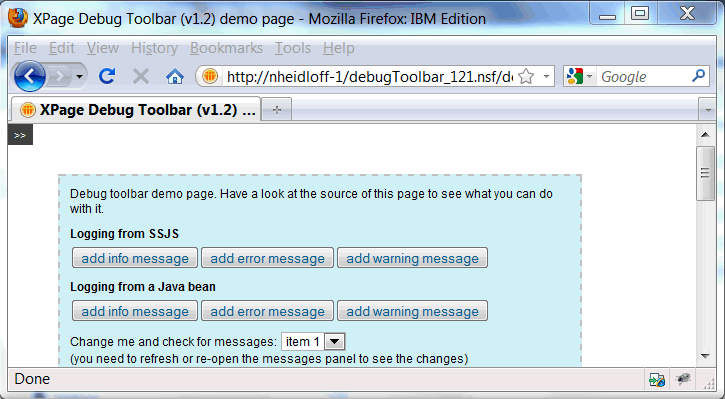Click SSJS add info message button
Image resolution: width=725 pixels, height=399 pixels.
[135, 258]
